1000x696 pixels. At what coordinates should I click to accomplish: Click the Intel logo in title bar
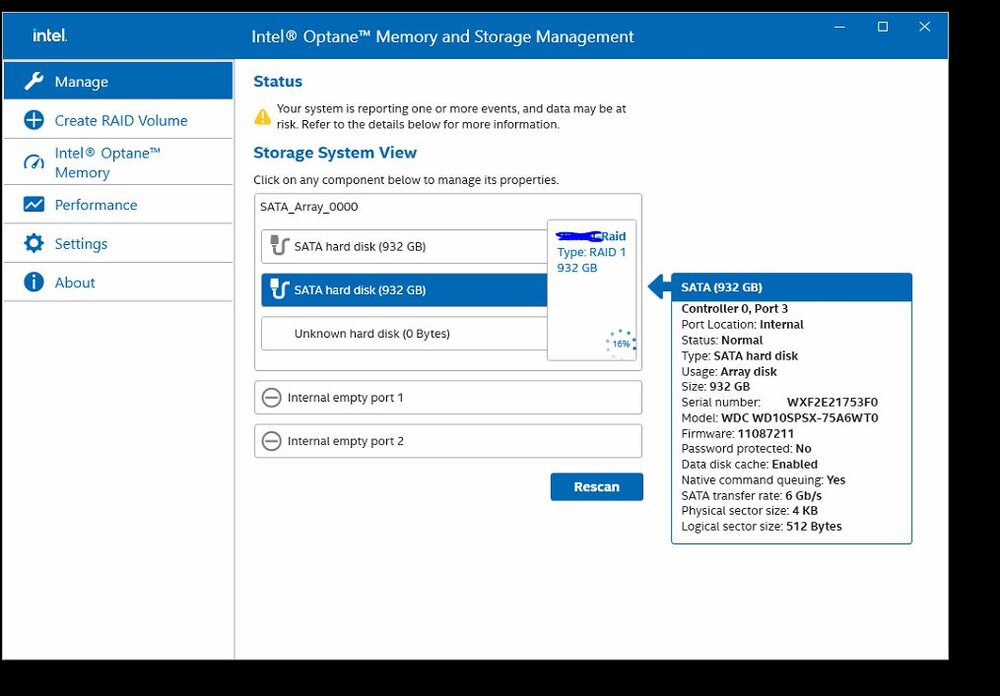50,35
